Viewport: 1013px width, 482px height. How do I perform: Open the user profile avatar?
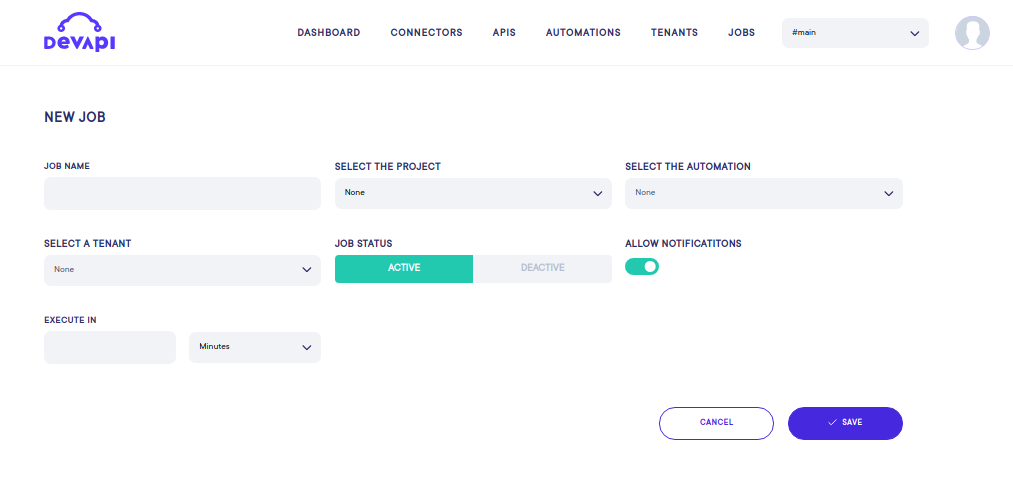[x=972, y=33]
